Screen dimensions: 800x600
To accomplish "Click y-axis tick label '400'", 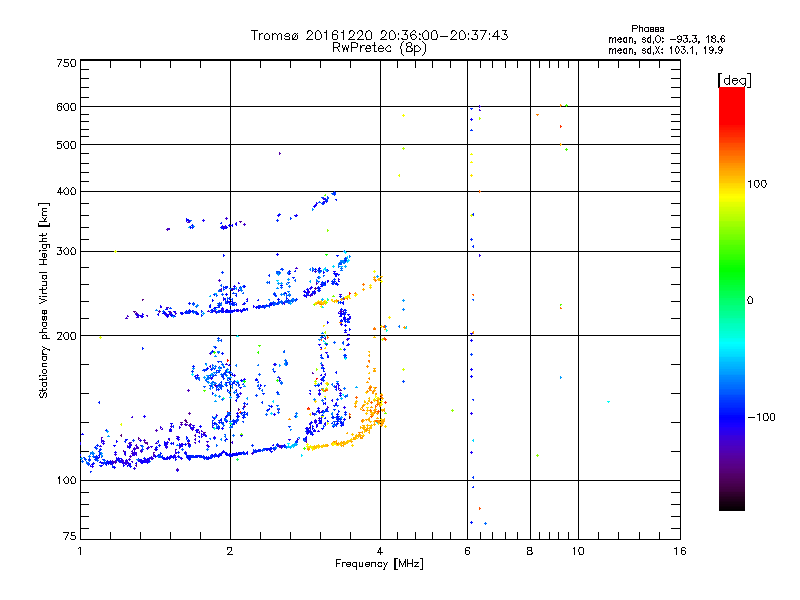I will pos(66,191).
